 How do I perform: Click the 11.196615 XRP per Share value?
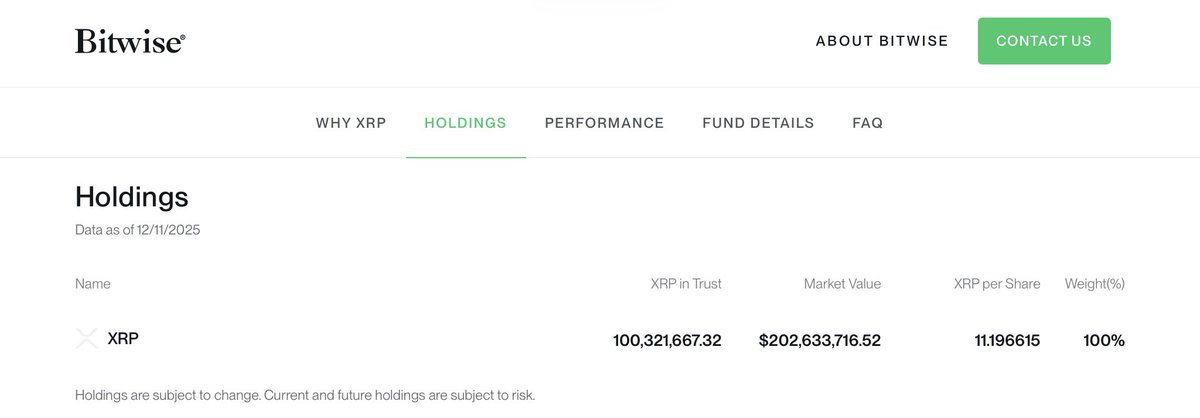pyautogui.click(x=1007, y=341)
